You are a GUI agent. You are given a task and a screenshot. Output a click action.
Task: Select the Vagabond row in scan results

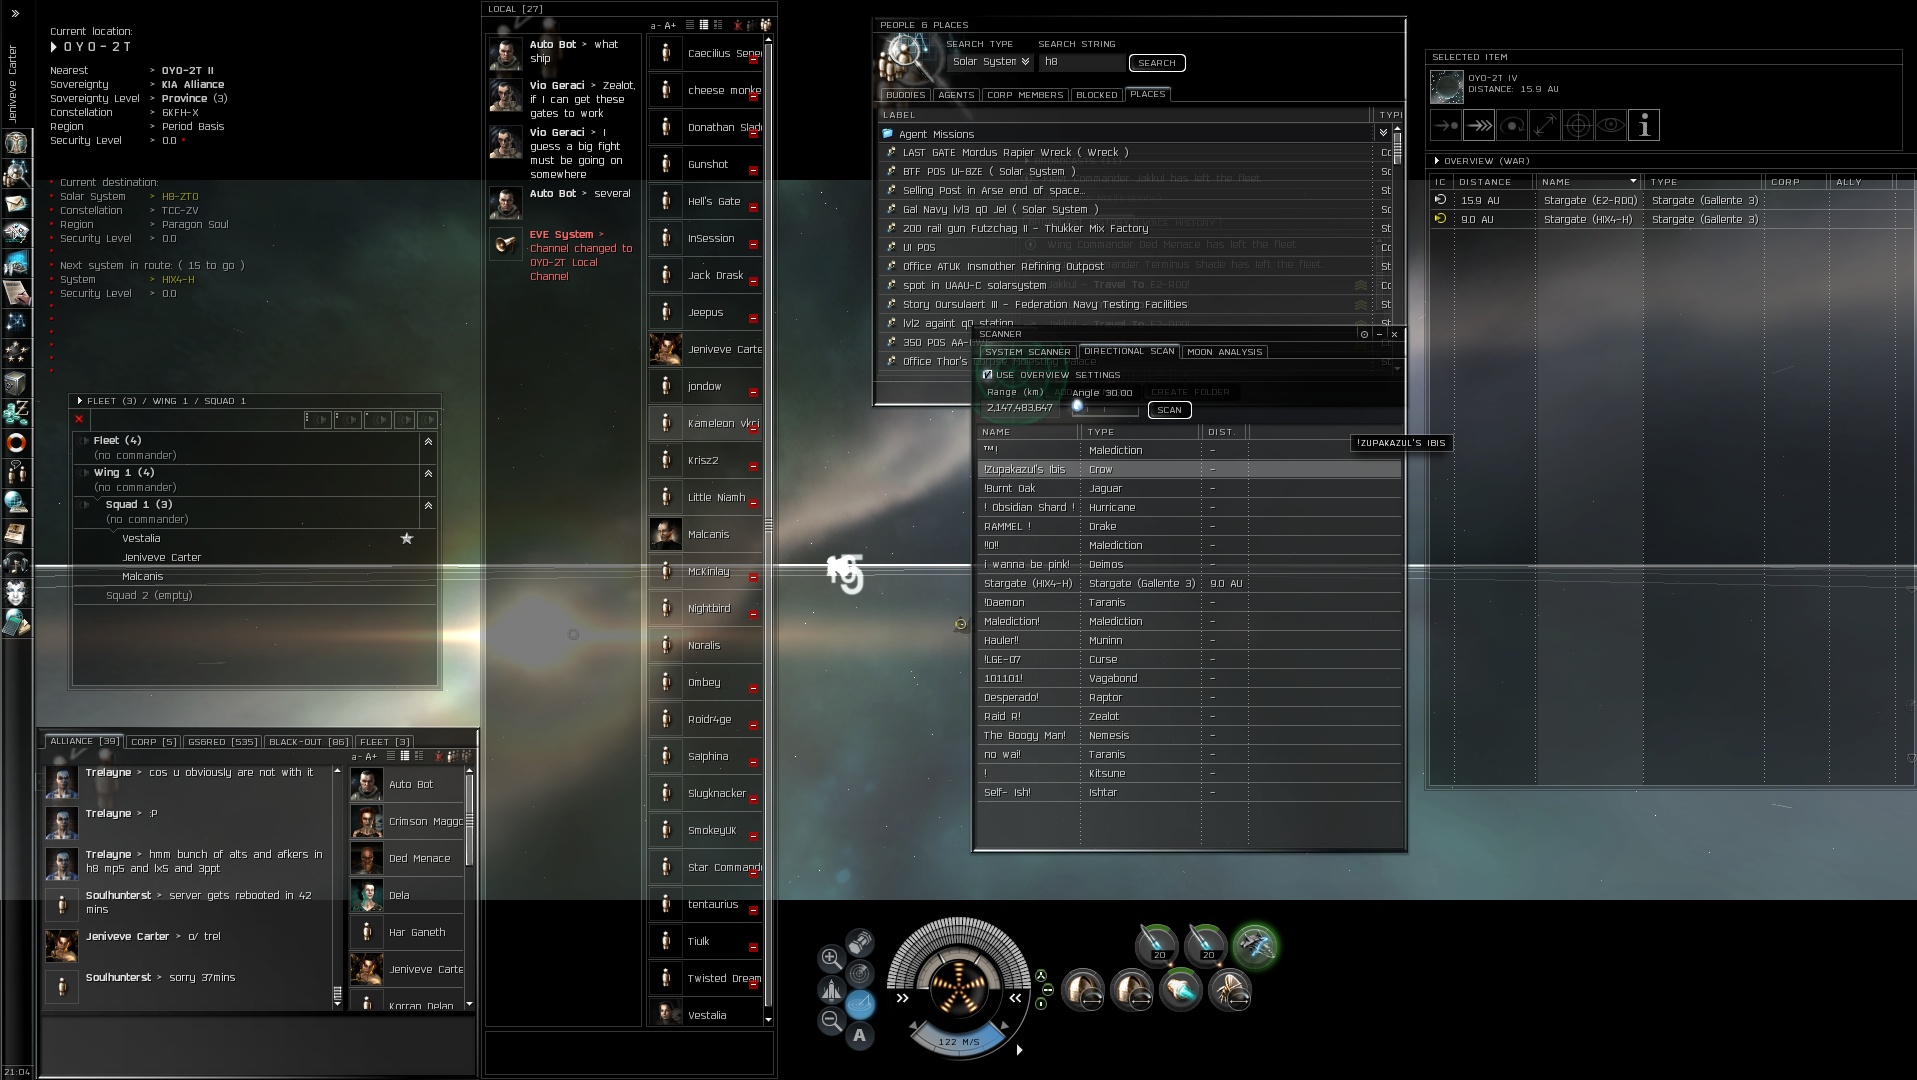(1189, 679)
